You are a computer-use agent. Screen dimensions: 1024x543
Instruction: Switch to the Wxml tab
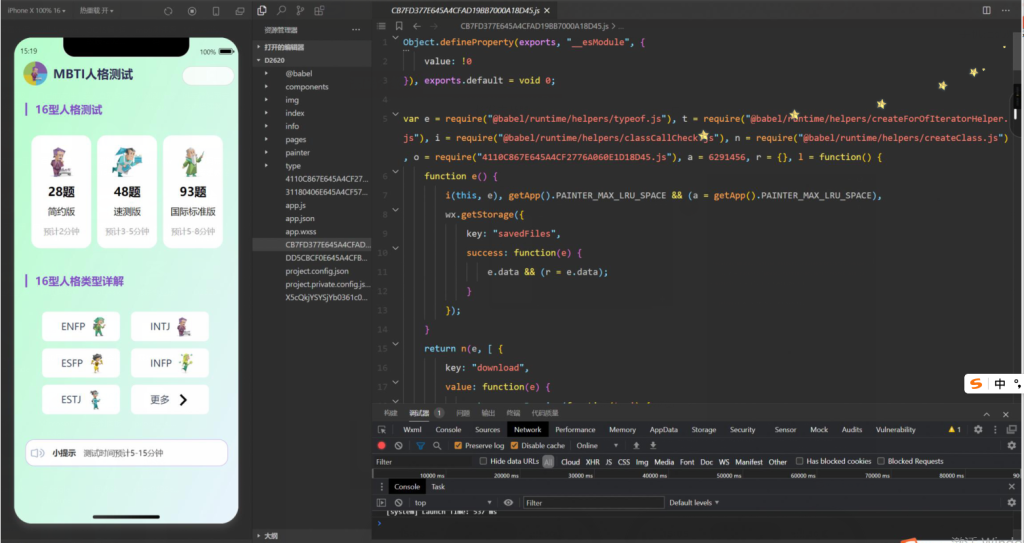pyautogui.click(x=412, y=429)
